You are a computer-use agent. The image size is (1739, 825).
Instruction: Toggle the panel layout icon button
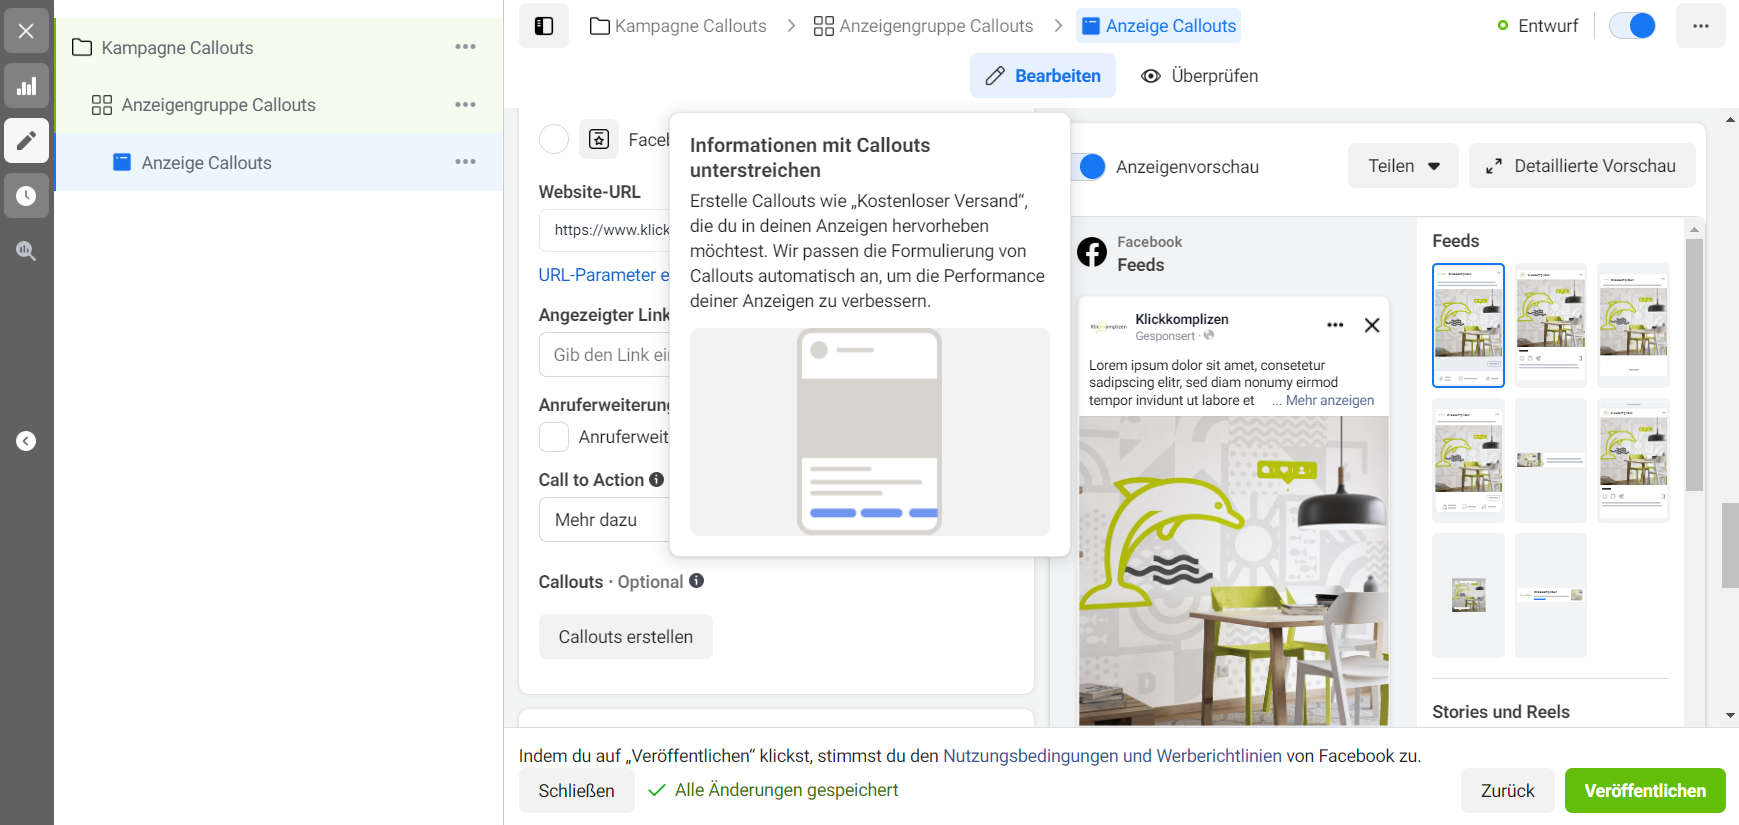543,26
